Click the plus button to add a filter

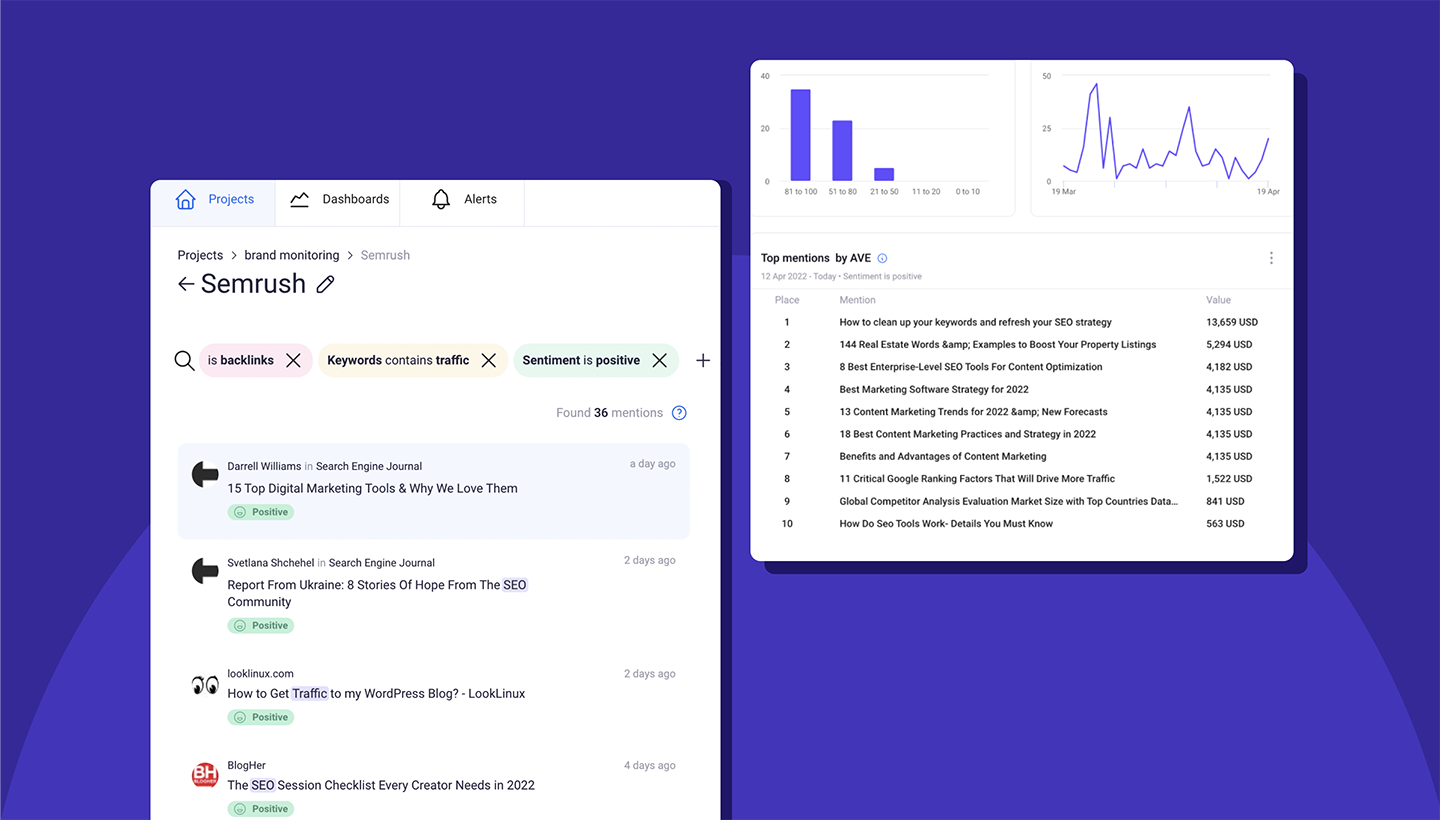click(703, 360)
